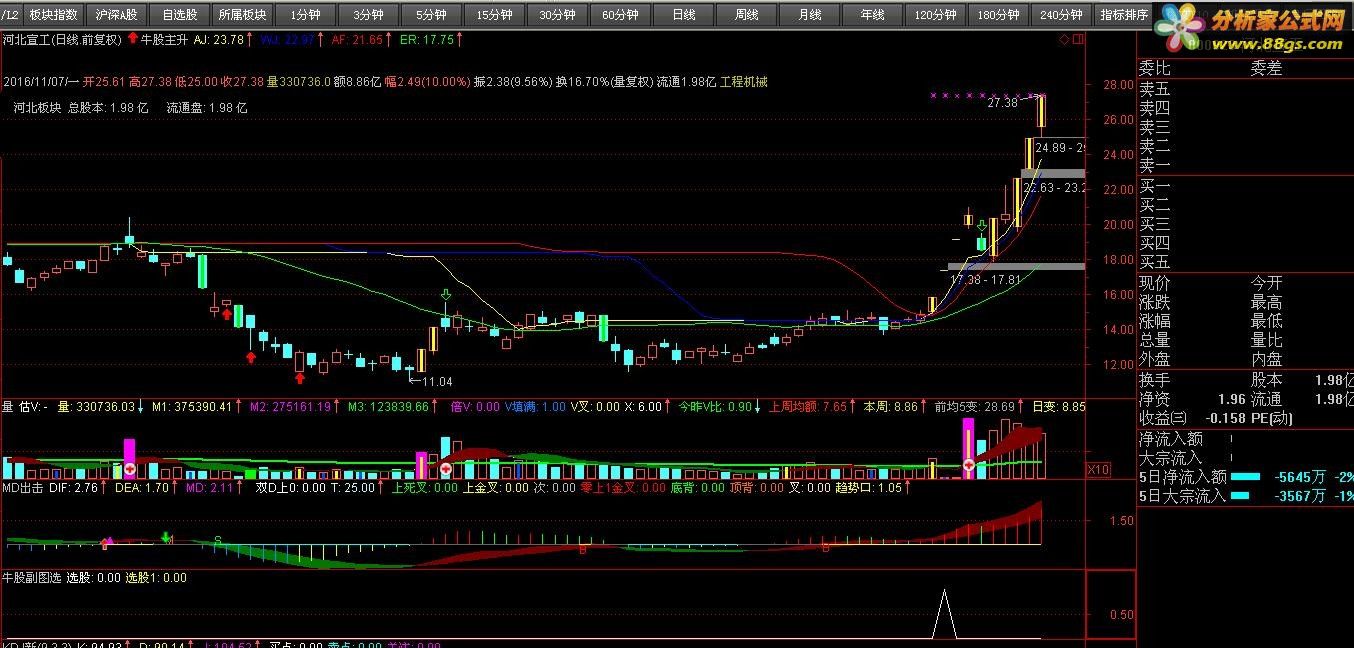Switch chart to 周线 weekly period
This screenshot has width=1354, height=648.
[747, 15]
